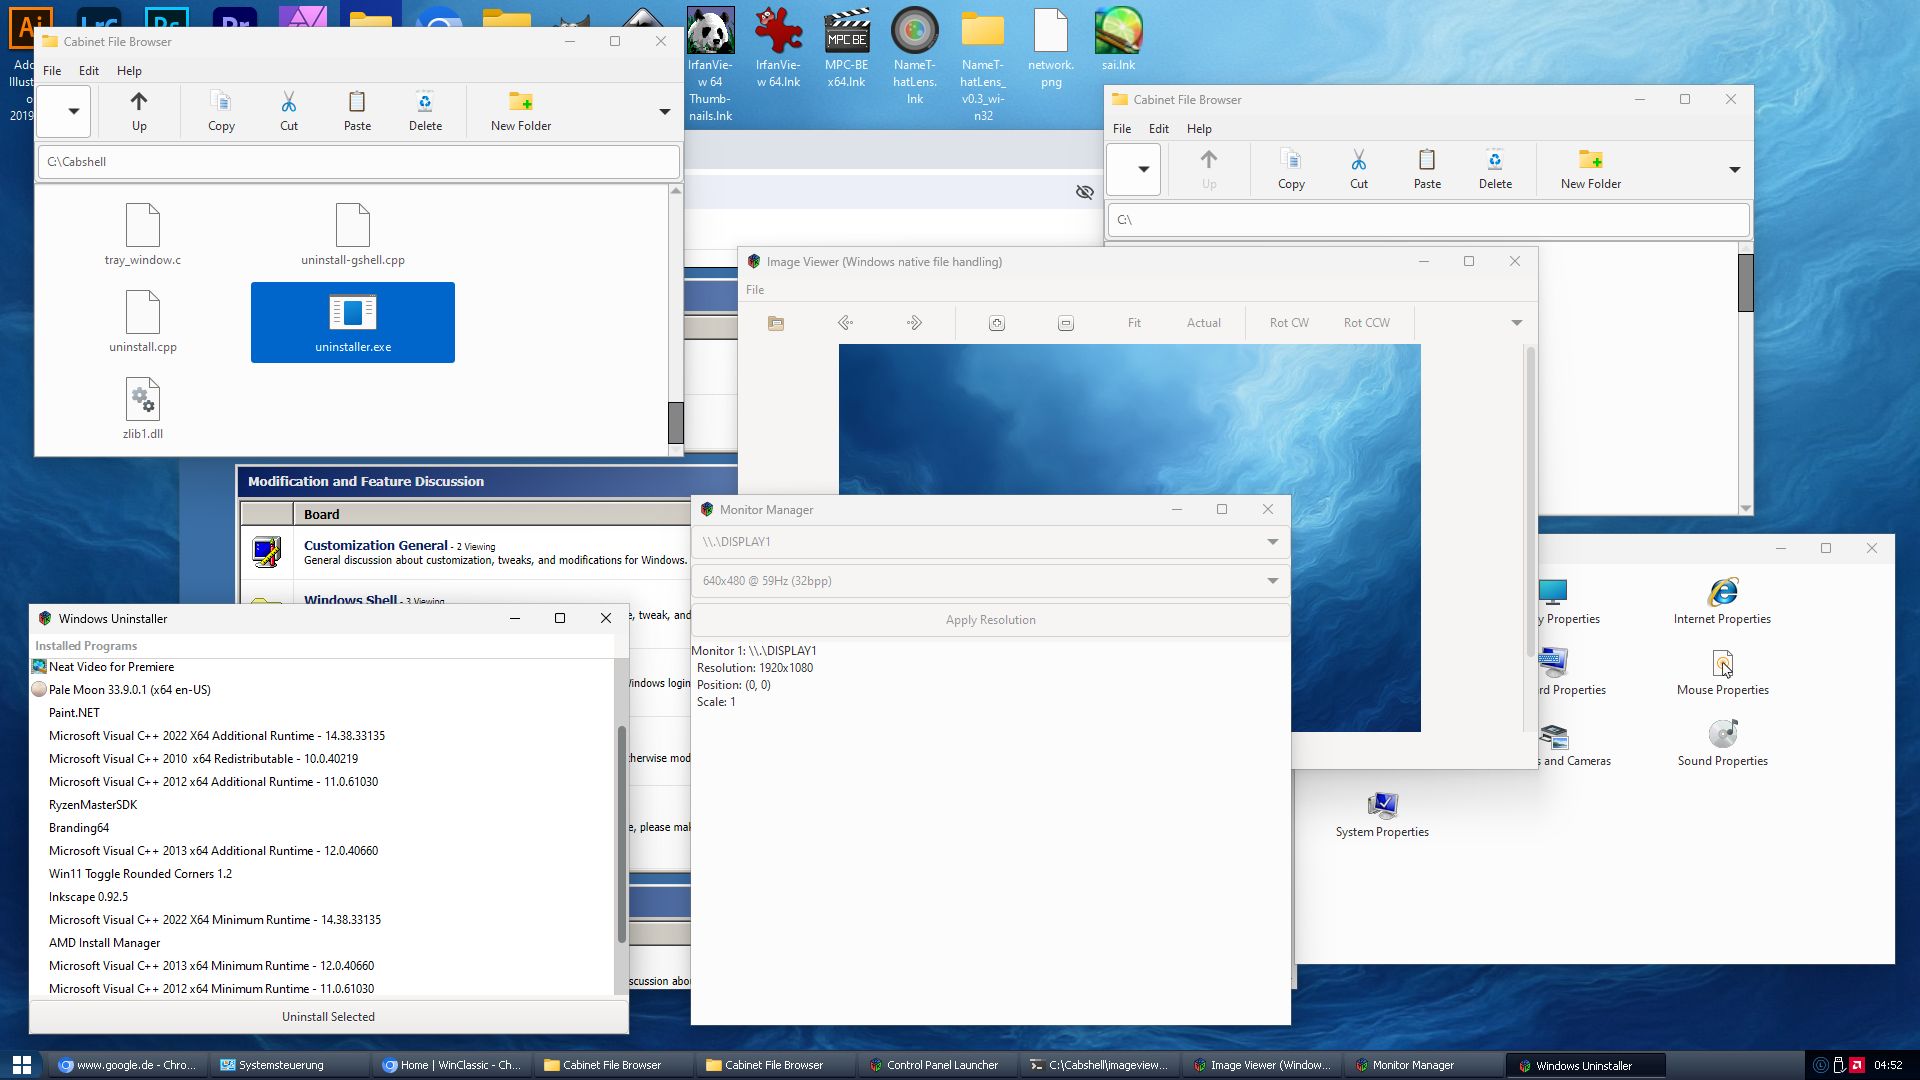The height and width of the screenshot is (1080, 1920).
Task: Expand the \\.\DISPLAY1 monitor selector
Action: click(x=990, y=541)
